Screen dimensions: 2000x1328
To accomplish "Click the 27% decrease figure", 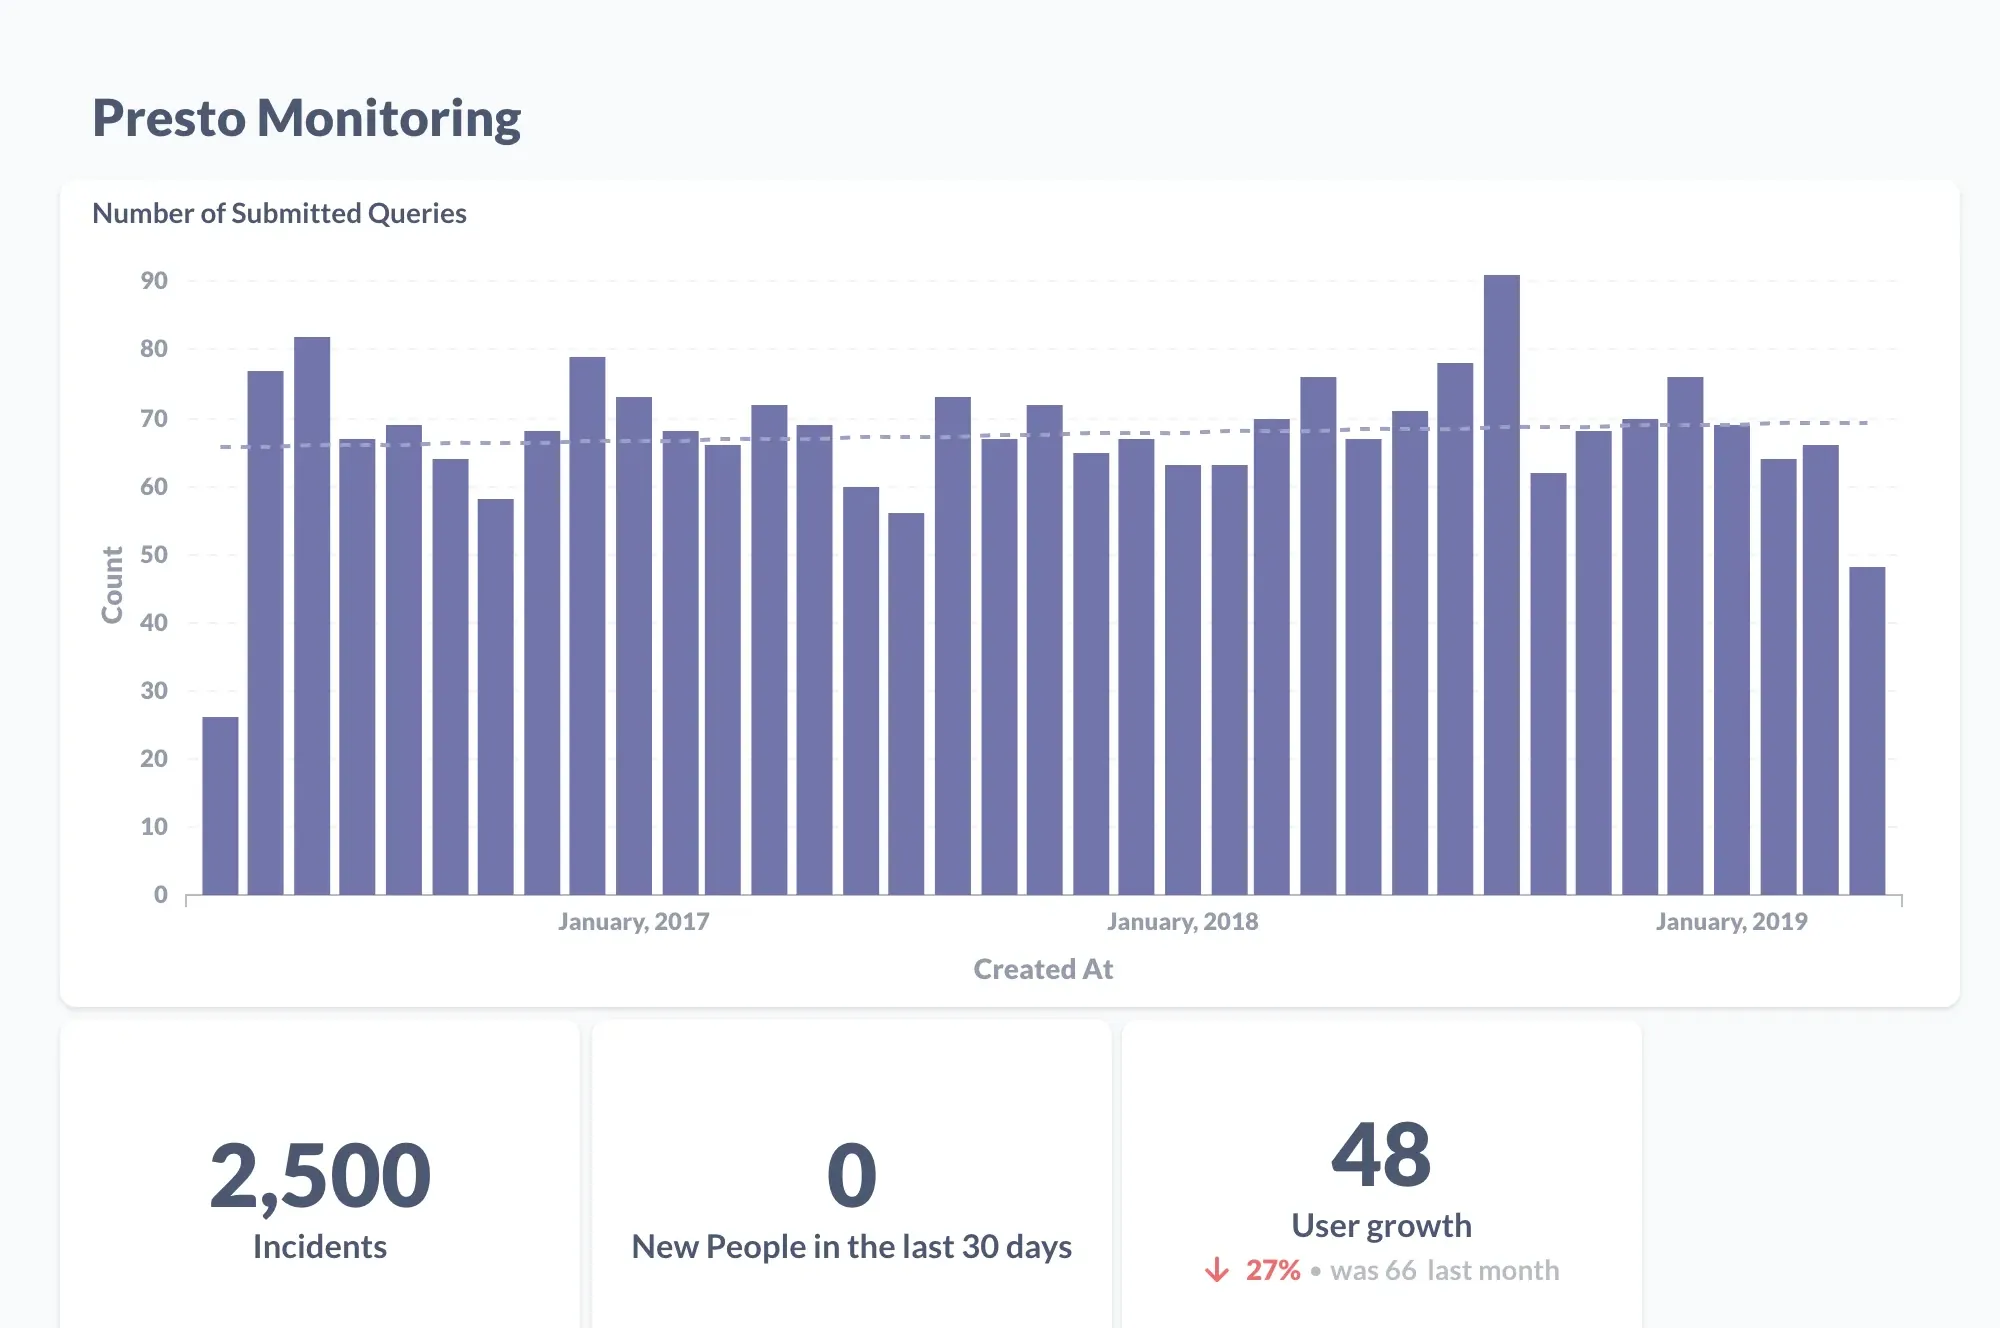I will pyautogui.click(x=1273, y=1270).
